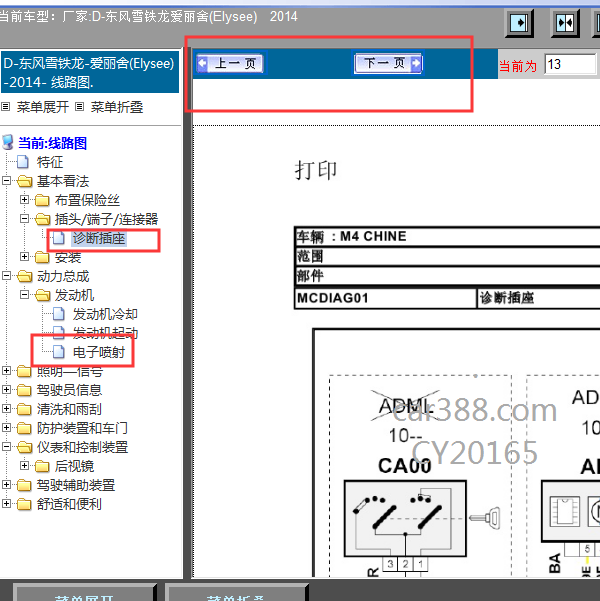Expand the 清洗和雨刮 folder
The height and width of the screenshot is (601, 600).
(x=7, y=408)
